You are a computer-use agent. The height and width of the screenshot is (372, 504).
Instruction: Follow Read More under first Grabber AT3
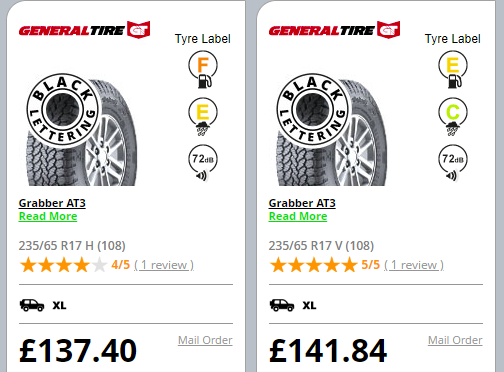pos(48,216)
